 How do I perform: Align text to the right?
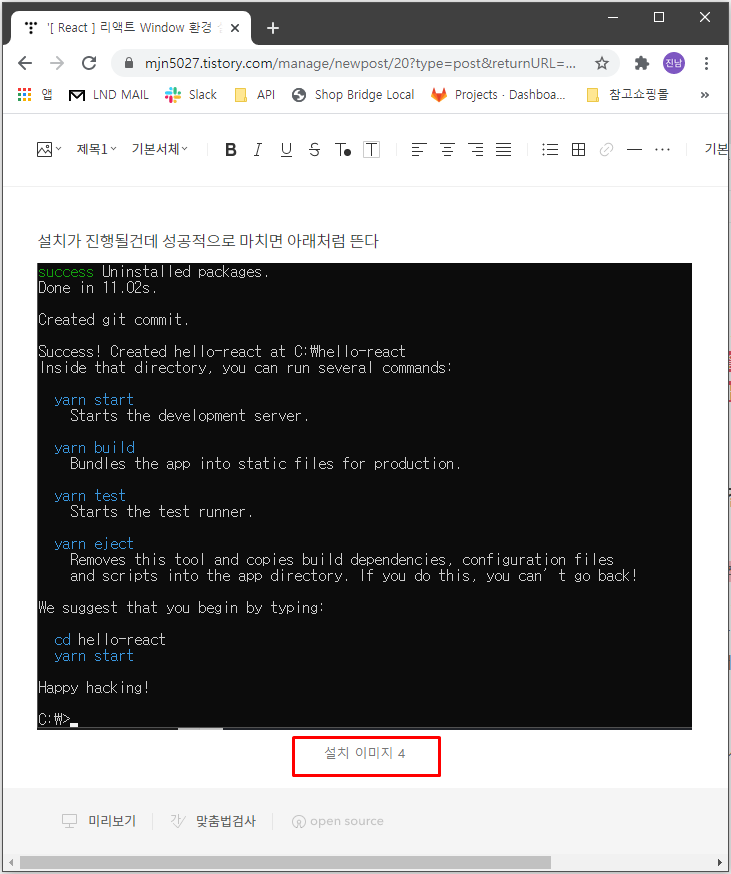[476, 149]
